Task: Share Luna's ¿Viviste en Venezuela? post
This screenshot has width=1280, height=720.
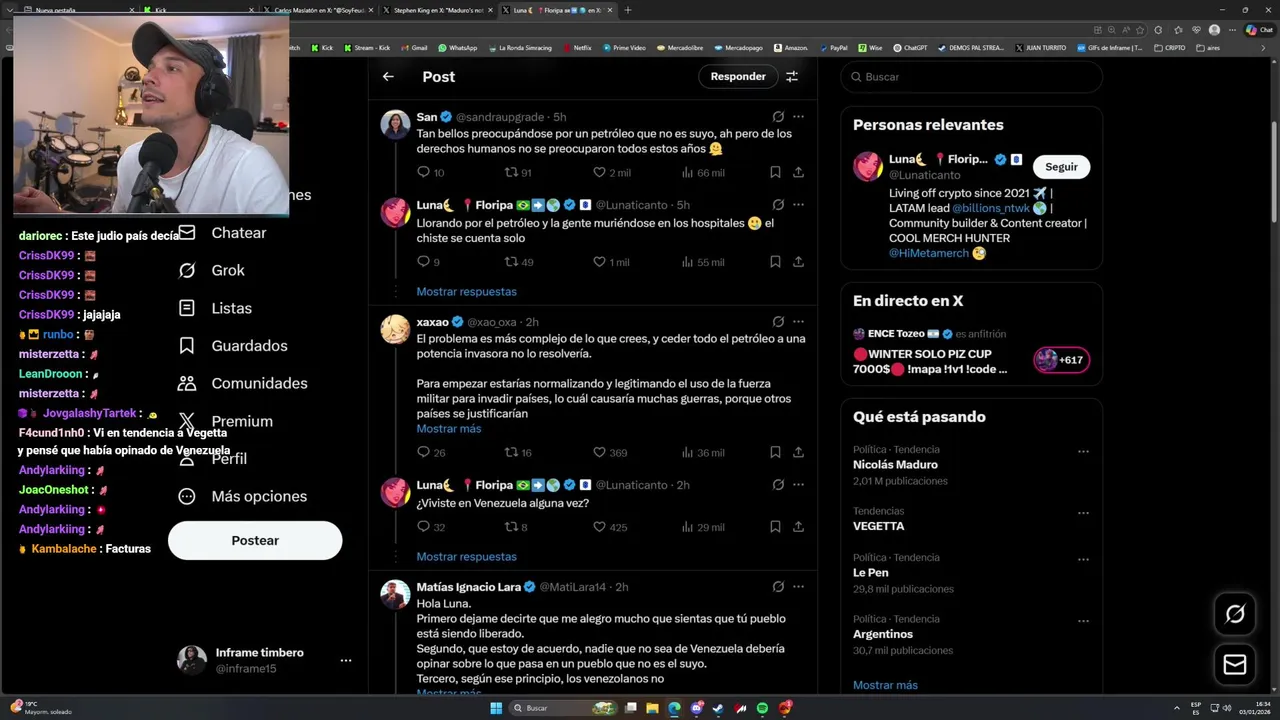Action: [798, 527]
